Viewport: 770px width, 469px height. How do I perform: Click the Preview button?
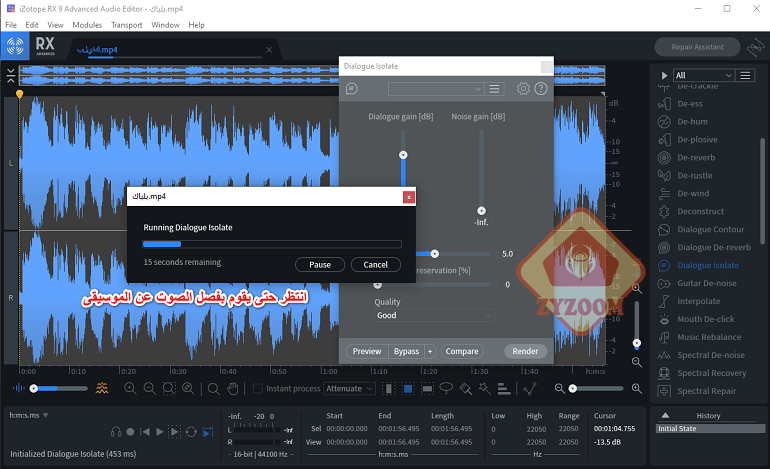point(367,351)
